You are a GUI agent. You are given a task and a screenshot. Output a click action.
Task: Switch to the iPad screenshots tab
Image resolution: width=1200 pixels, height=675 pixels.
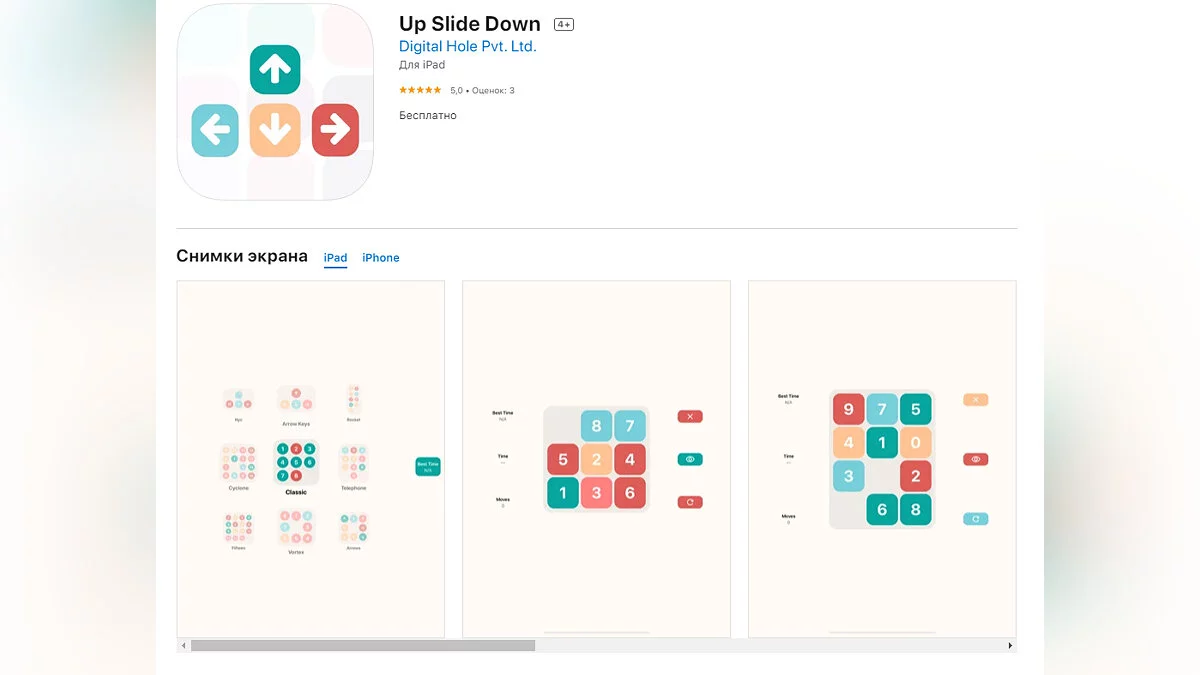(x=335, y=258)
